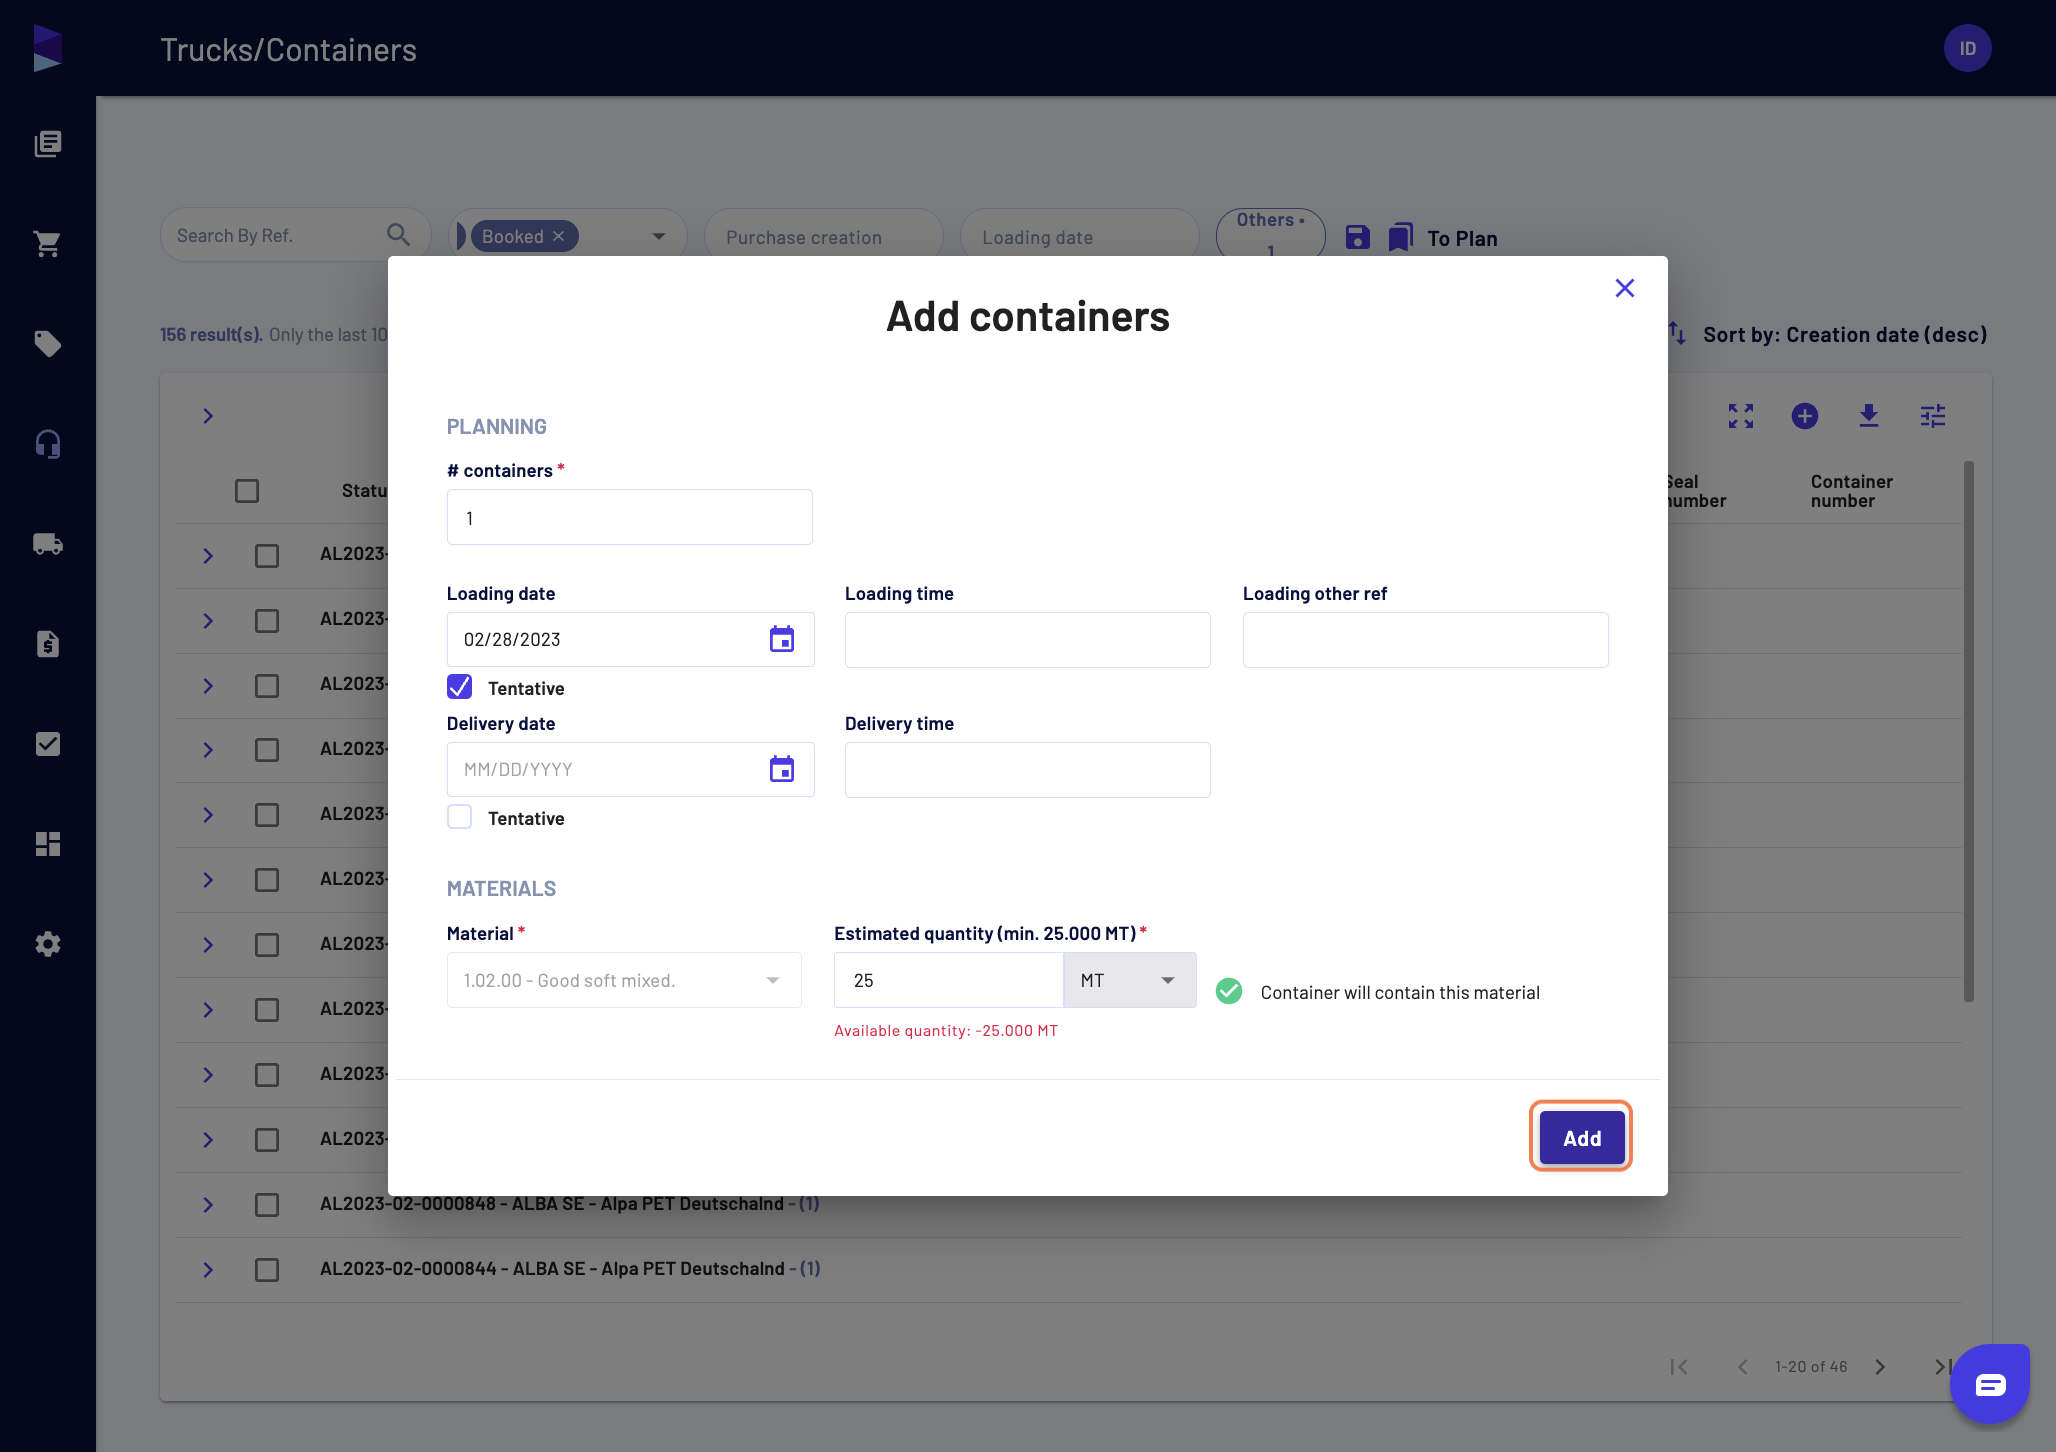This screenshot has height=1452, width=2056.
Task: Open the column tune settings icon
Action: point(1933,416)
